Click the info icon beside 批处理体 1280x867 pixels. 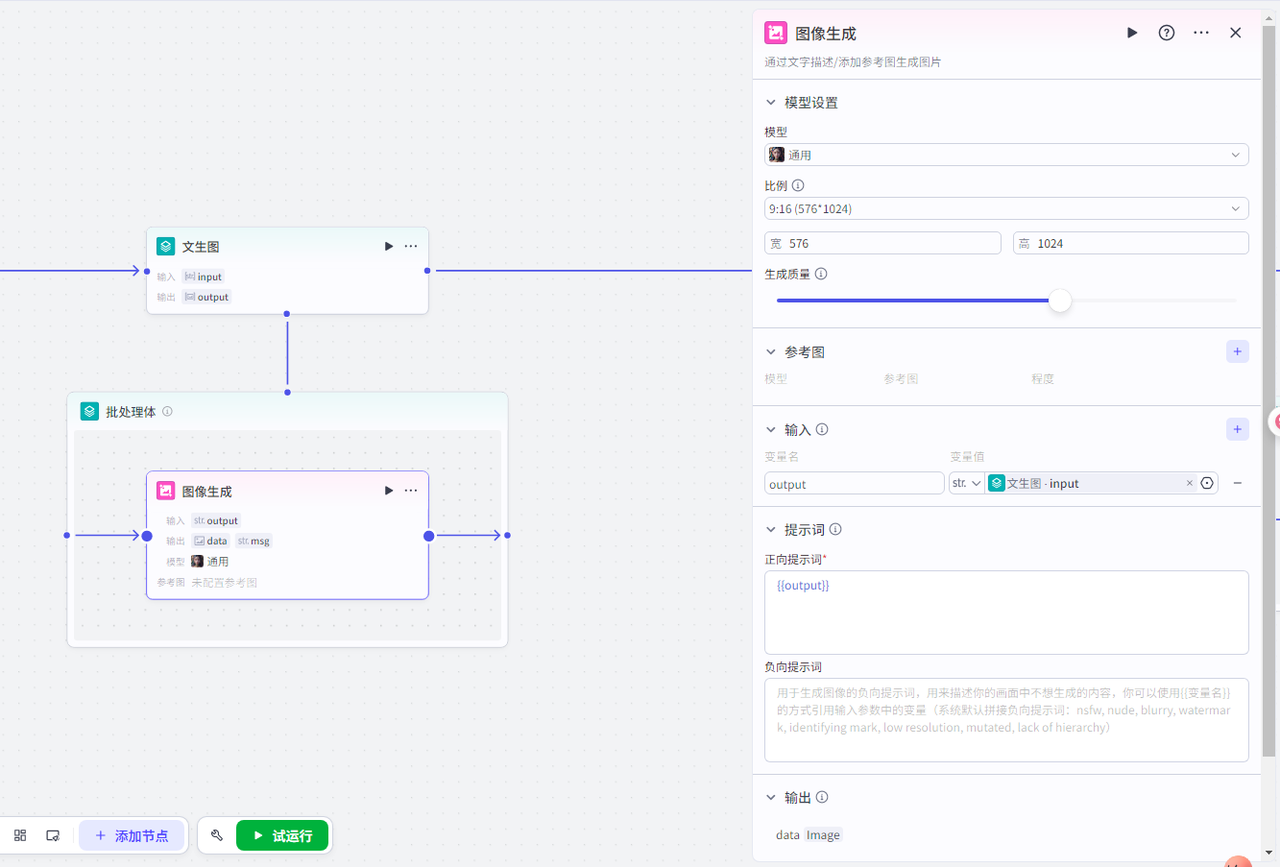coord(167,411)
